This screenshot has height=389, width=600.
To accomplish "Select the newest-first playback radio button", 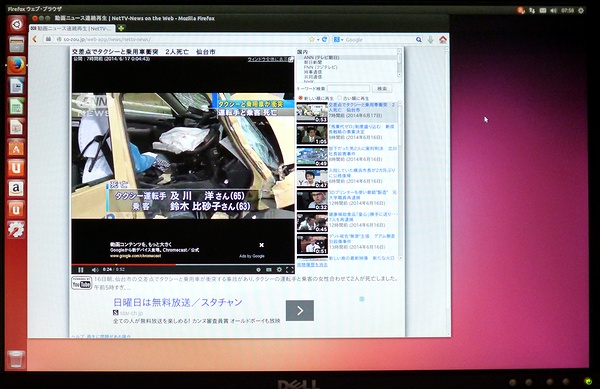I will click(x=300, y=98).
